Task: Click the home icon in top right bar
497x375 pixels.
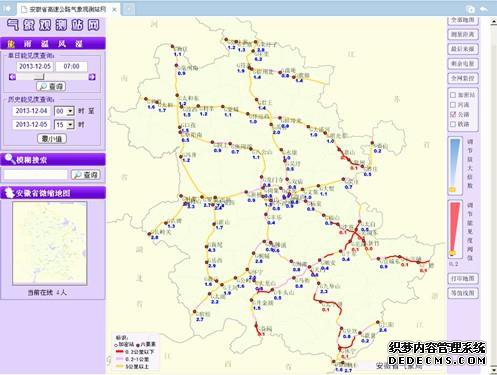Action: click(x=470, y=9)
